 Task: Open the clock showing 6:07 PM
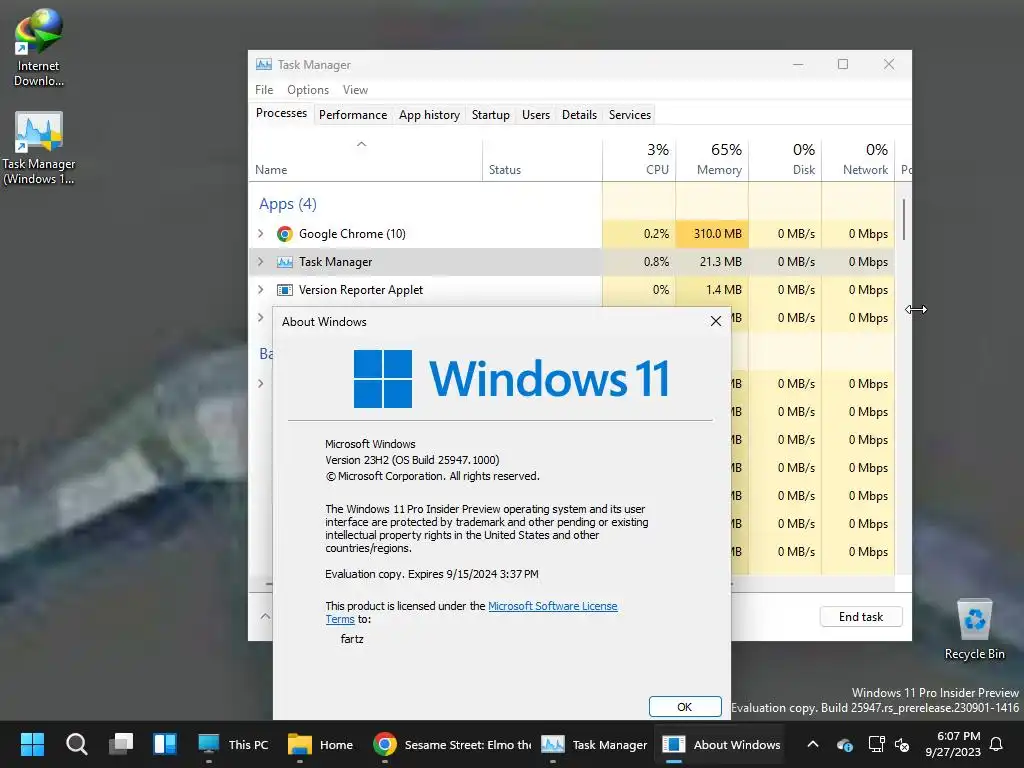pyautogui.click(x=953, y=744)
